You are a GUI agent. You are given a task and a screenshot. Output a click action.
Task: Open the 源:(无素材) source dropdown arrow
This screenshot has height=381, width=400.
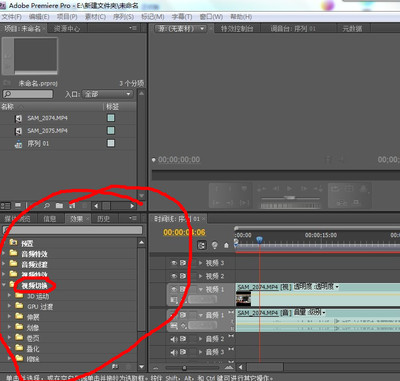[202, 29]
